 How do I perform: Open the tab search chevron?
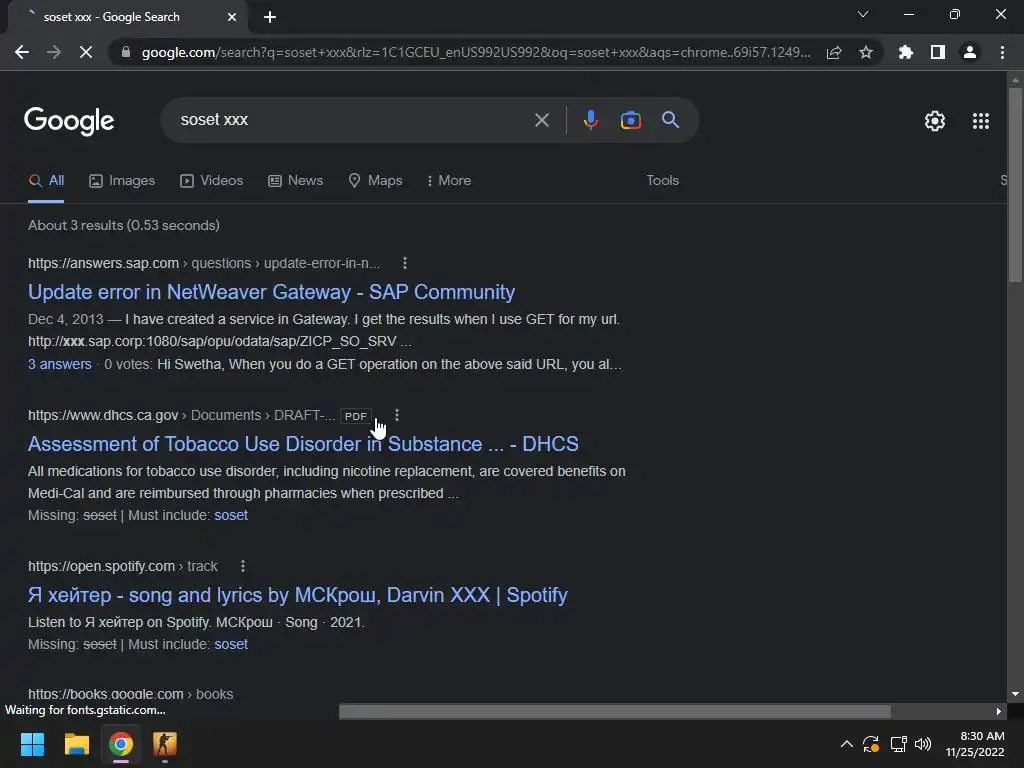[863, 14]
